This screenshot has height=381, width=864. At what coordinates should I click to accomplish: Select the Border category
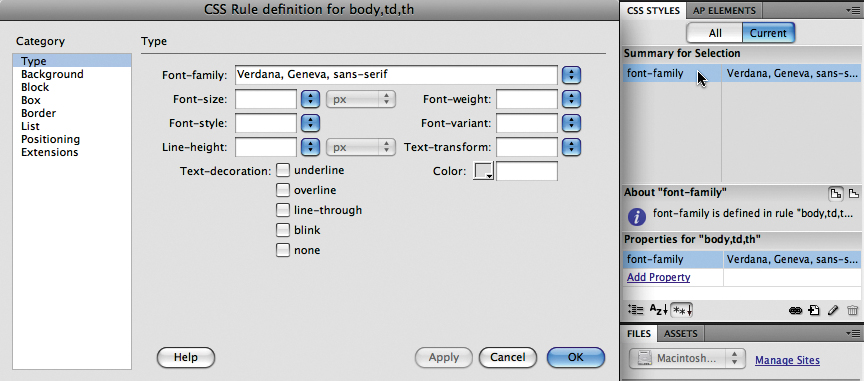pyautogui.click(x=72, y=113)
